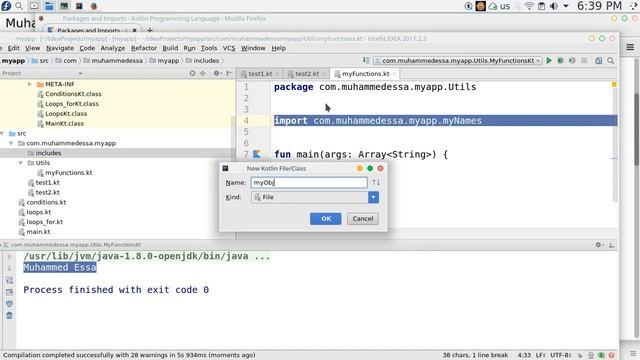This screenshot has height=360, width=640.
Task: Open the Navigate menu
Action: (60, 48)
